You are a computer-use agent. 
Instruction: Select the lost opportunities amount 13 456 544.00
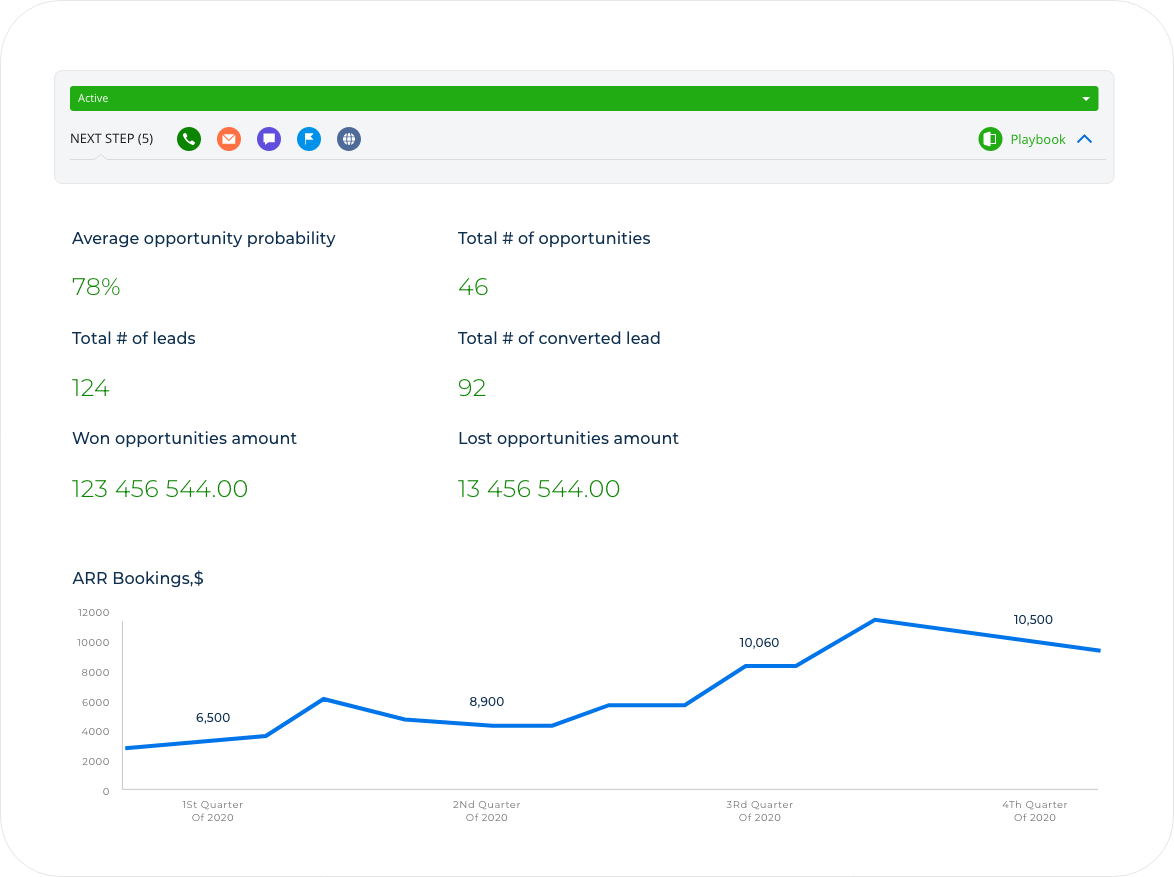tap(539, 489)
